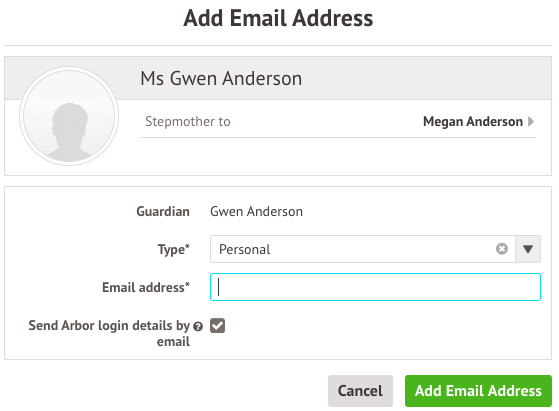
Task: Open the Type combo box showing Personal
Action: tap(375, 249)
